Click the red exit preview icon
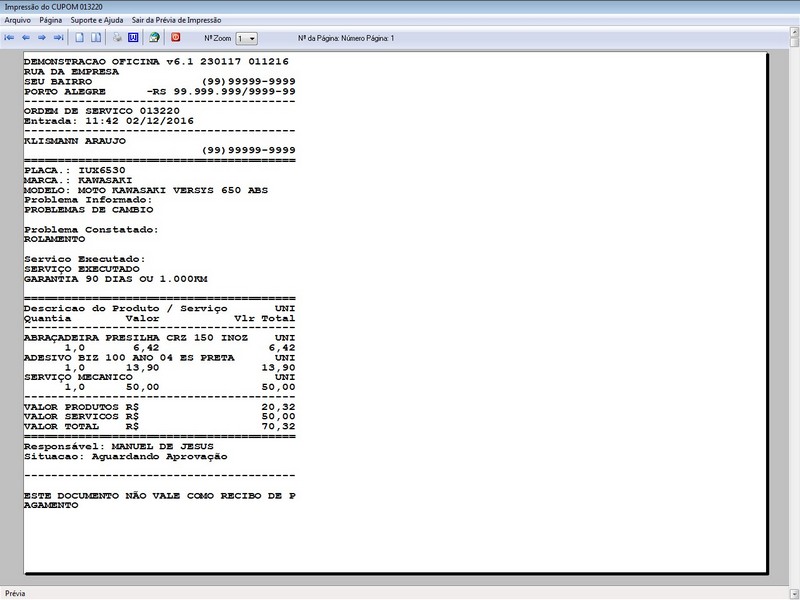800x600 pixels. coord(176,38)
